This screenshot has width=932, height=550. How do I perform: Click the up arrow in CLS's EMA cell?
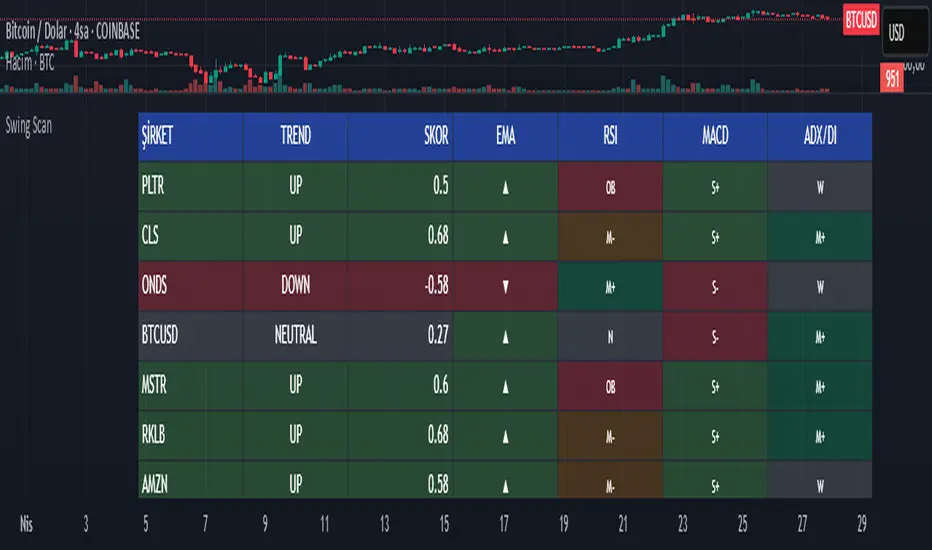coord(505,238)
